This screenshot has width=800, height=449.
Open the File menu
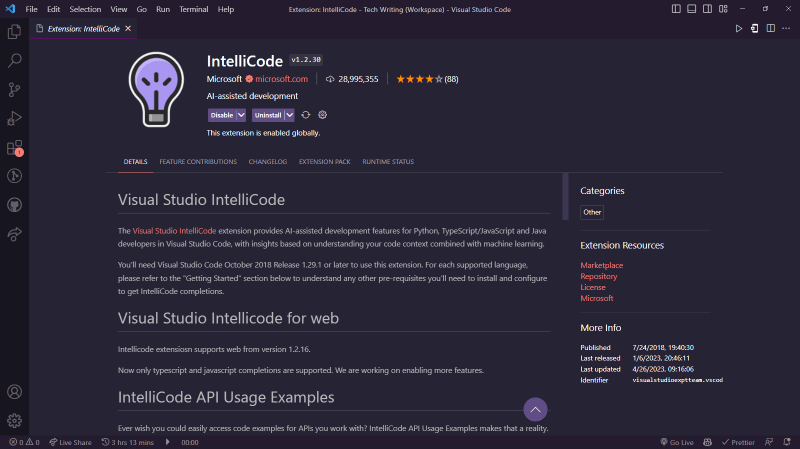point(31,9)
